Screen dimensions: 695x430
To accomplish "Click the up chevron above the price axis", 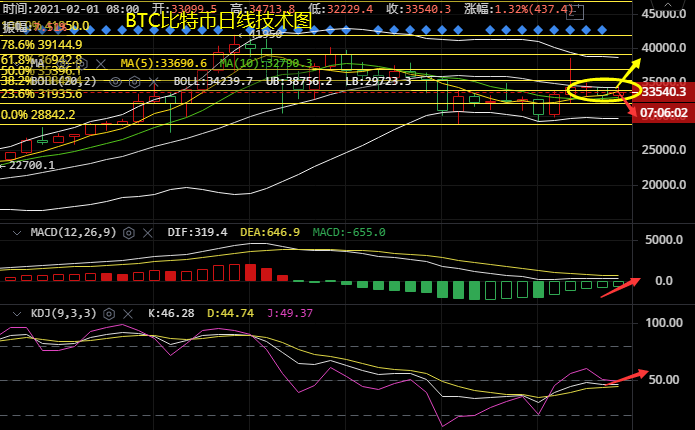I will (x=668, y=5).
